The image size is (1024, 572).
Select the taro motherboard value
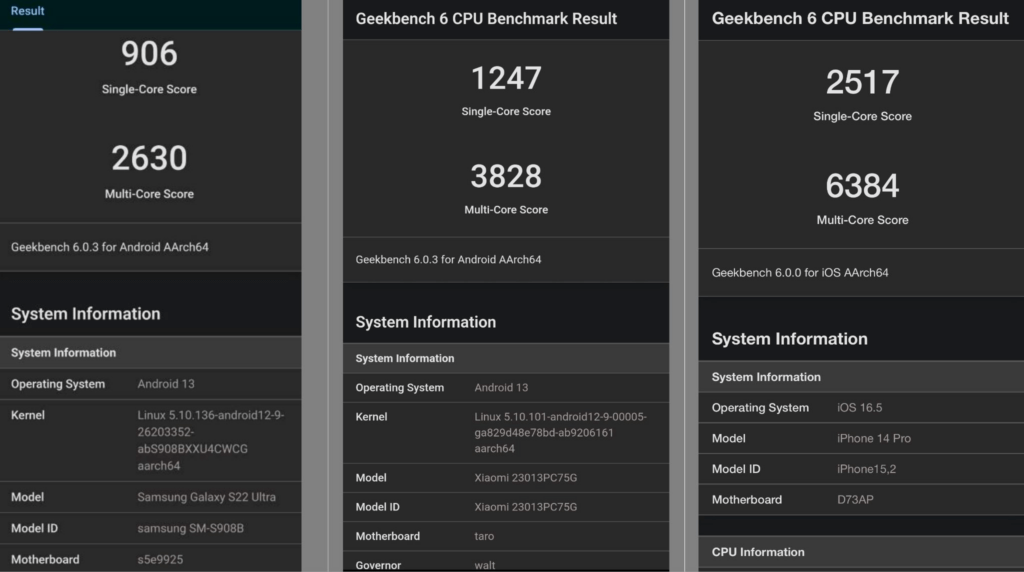click(x=484, y=536)
